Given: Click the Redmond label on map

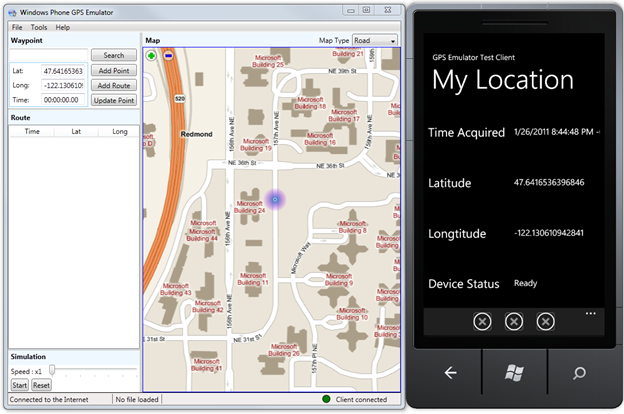Looking at the screenshot, I should (197, 134).
